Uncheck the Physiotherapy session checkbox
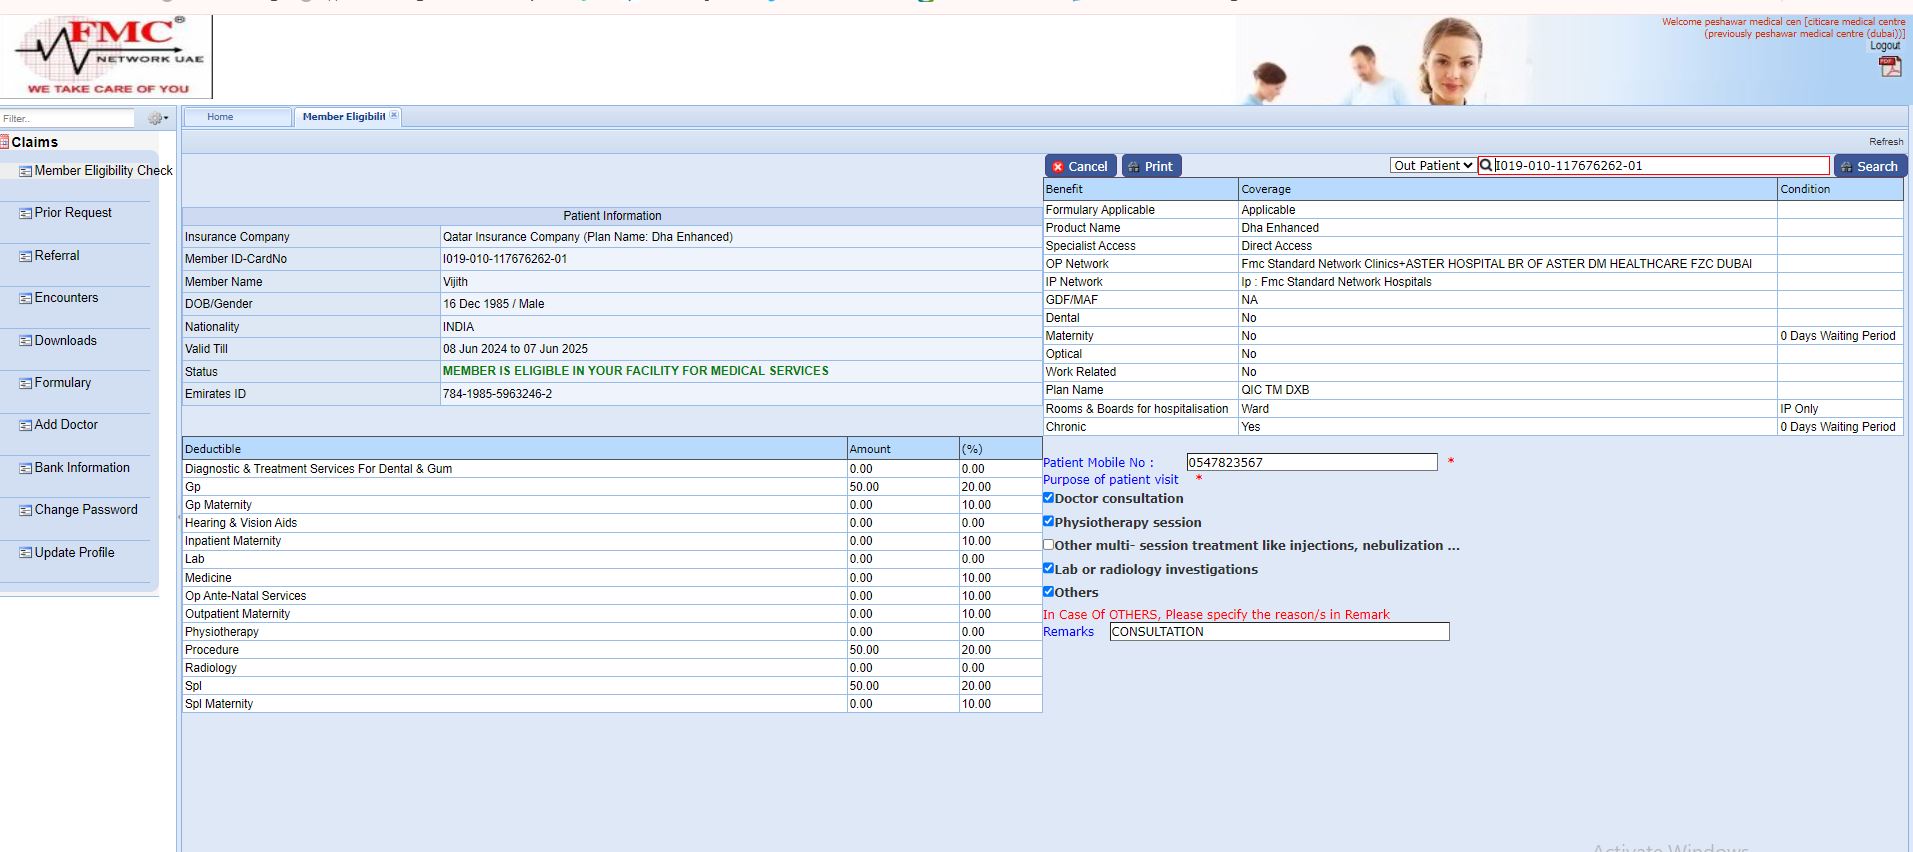 click(x=1049, y=521)
